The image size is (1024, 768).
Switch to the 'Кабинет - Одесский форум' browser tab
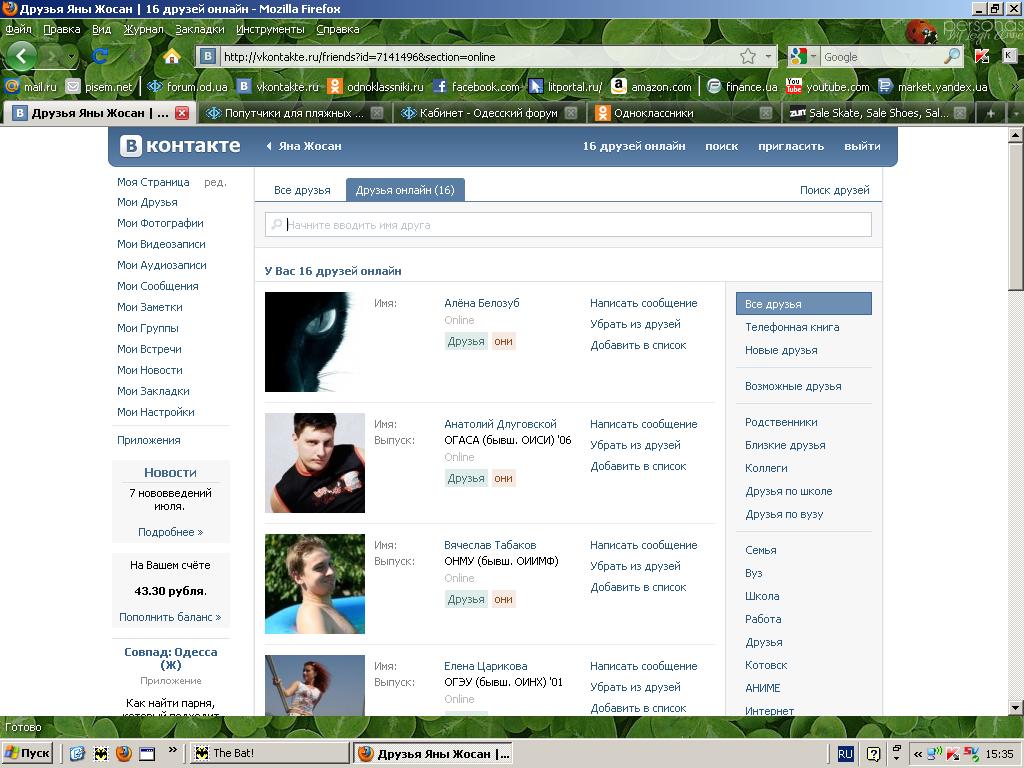(488, 113)
